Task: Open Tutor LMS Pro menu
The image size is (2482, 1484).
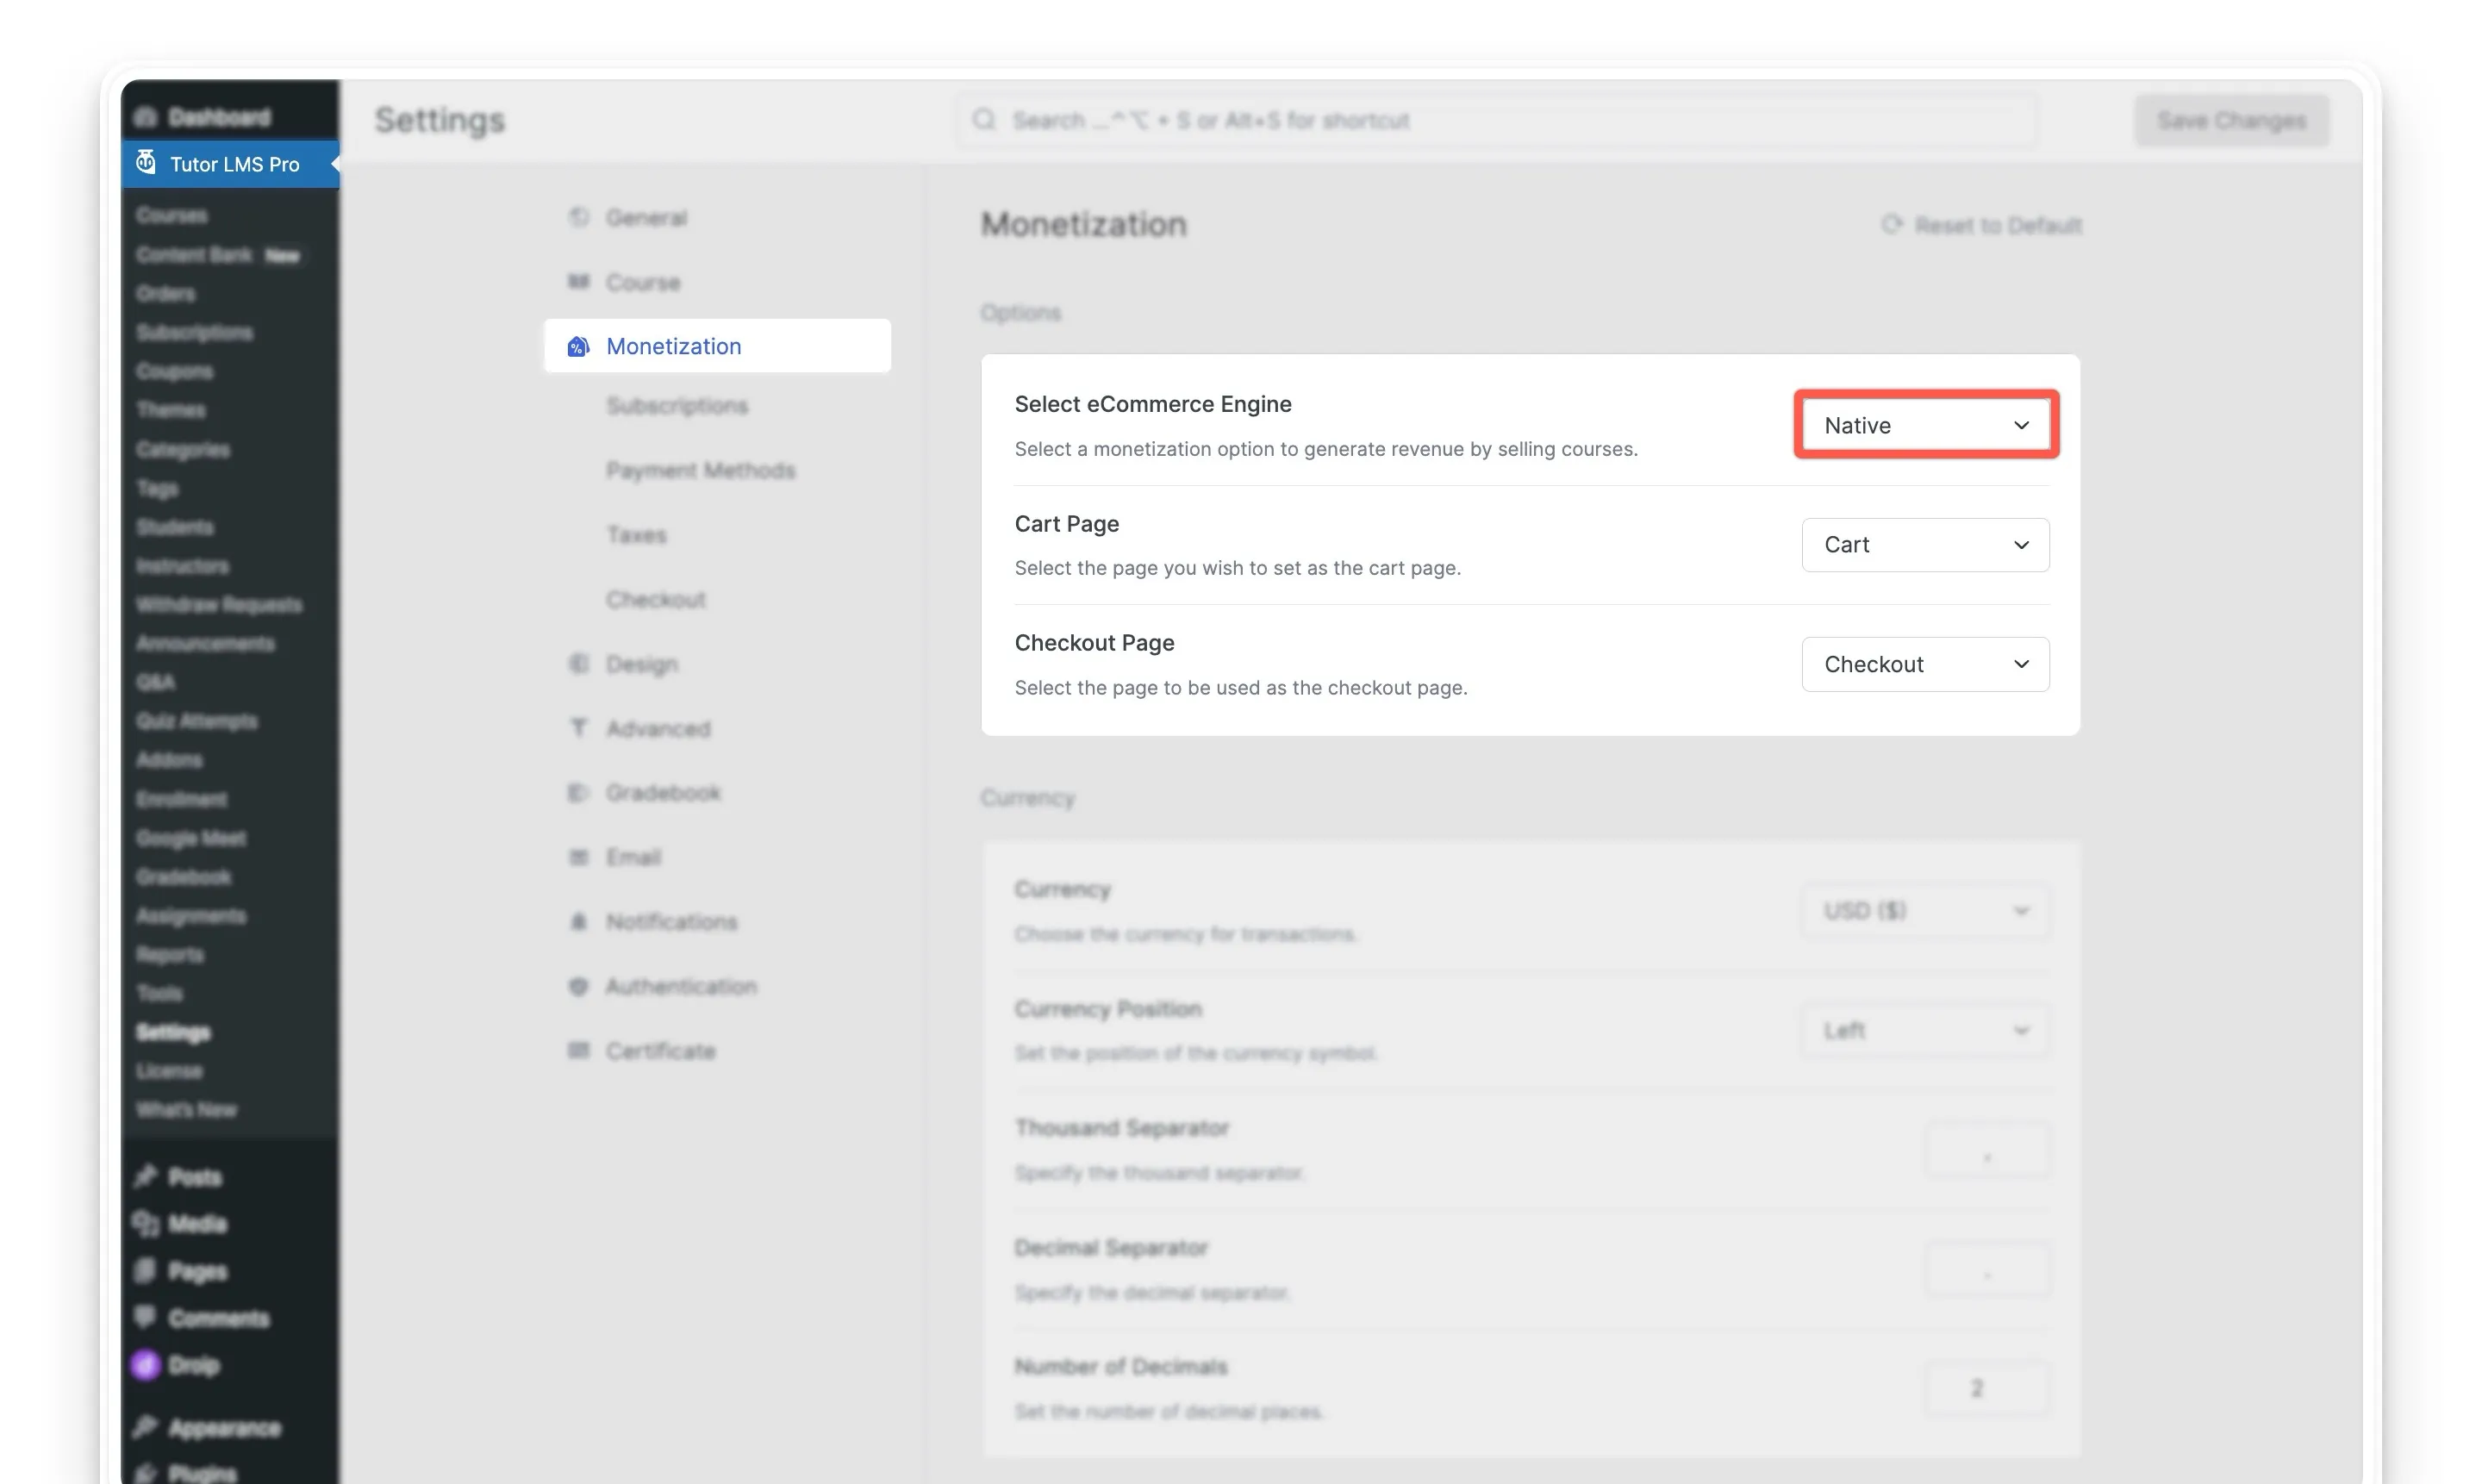Action: click(230, 163)
